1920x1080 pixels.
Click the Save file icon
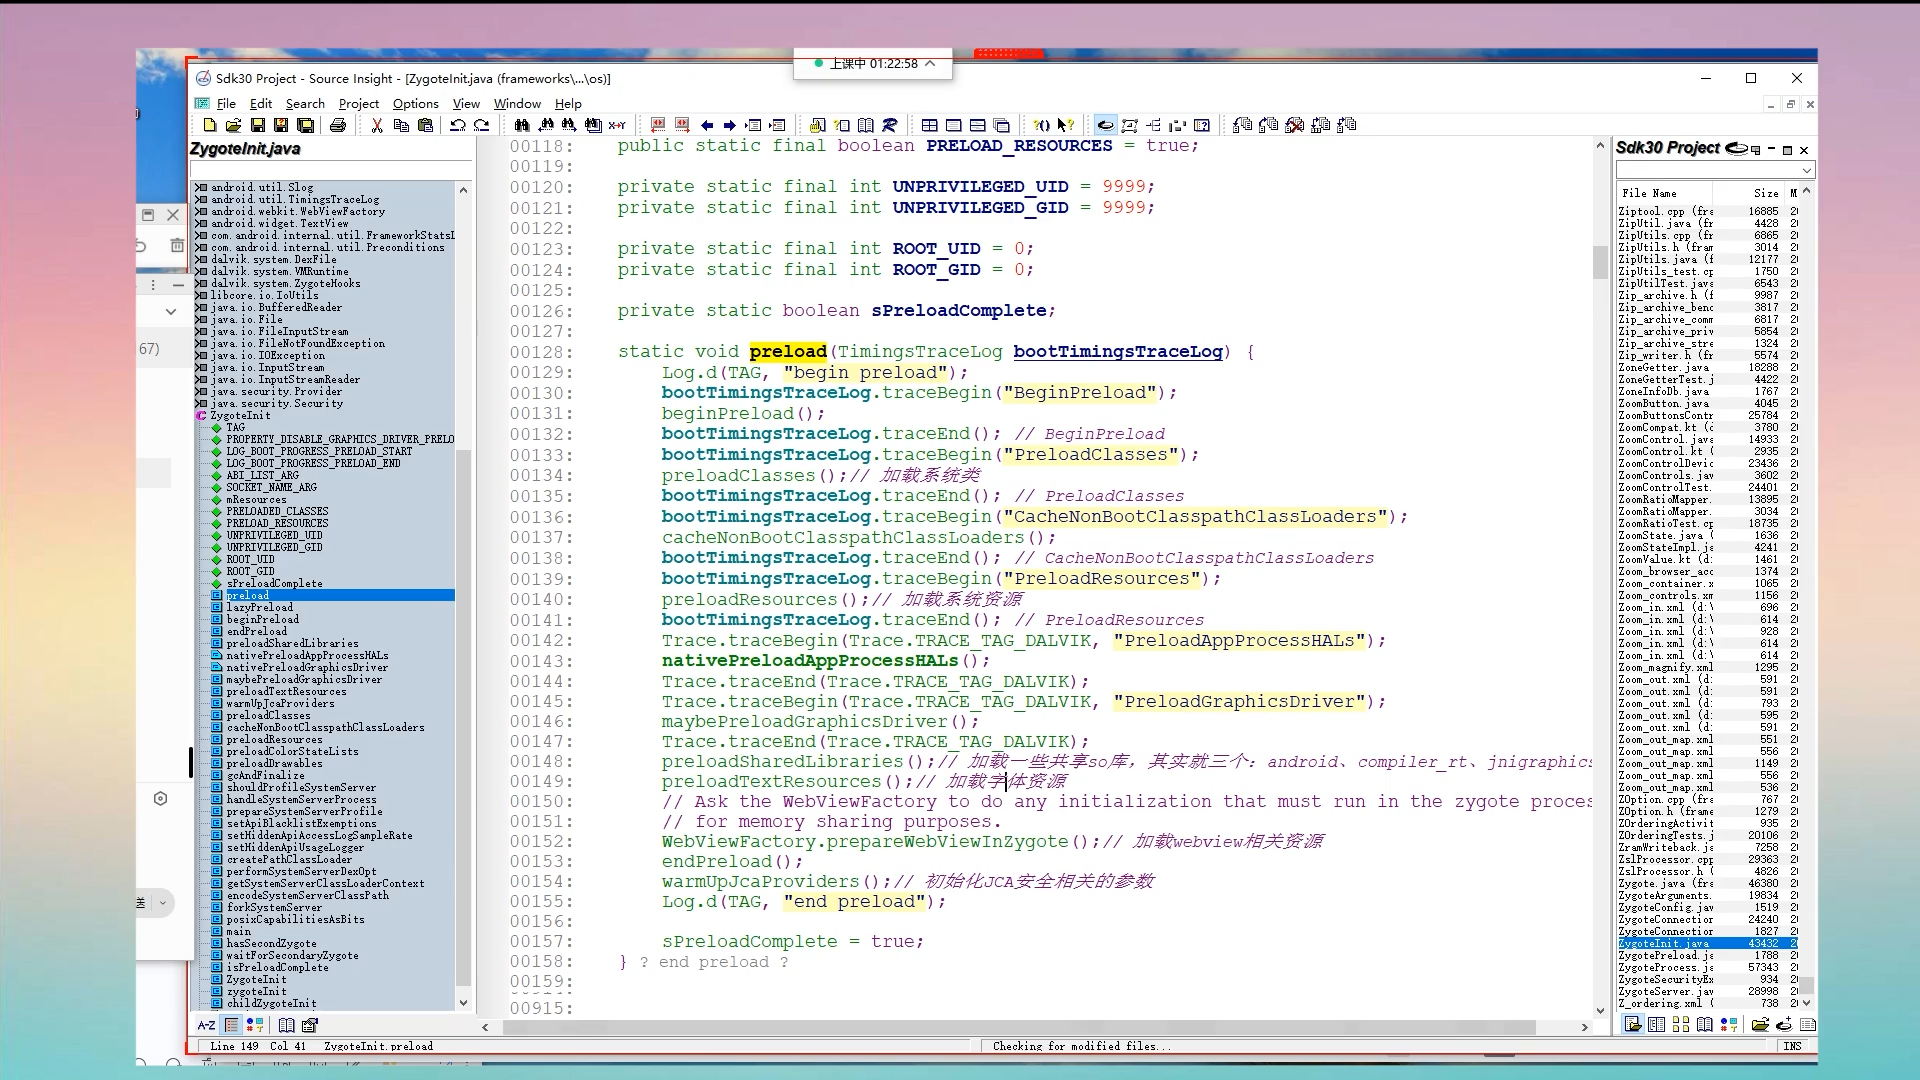click(x=257, y=125)
